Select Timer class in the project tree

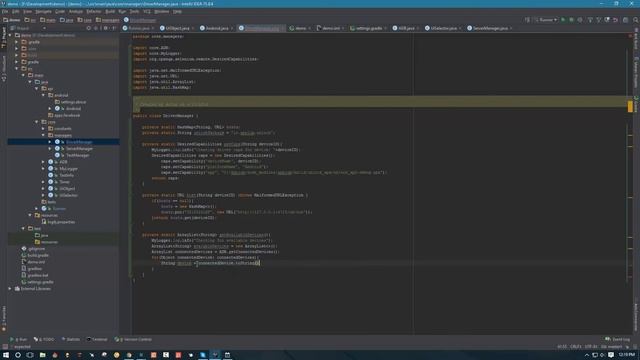point(64,182)
